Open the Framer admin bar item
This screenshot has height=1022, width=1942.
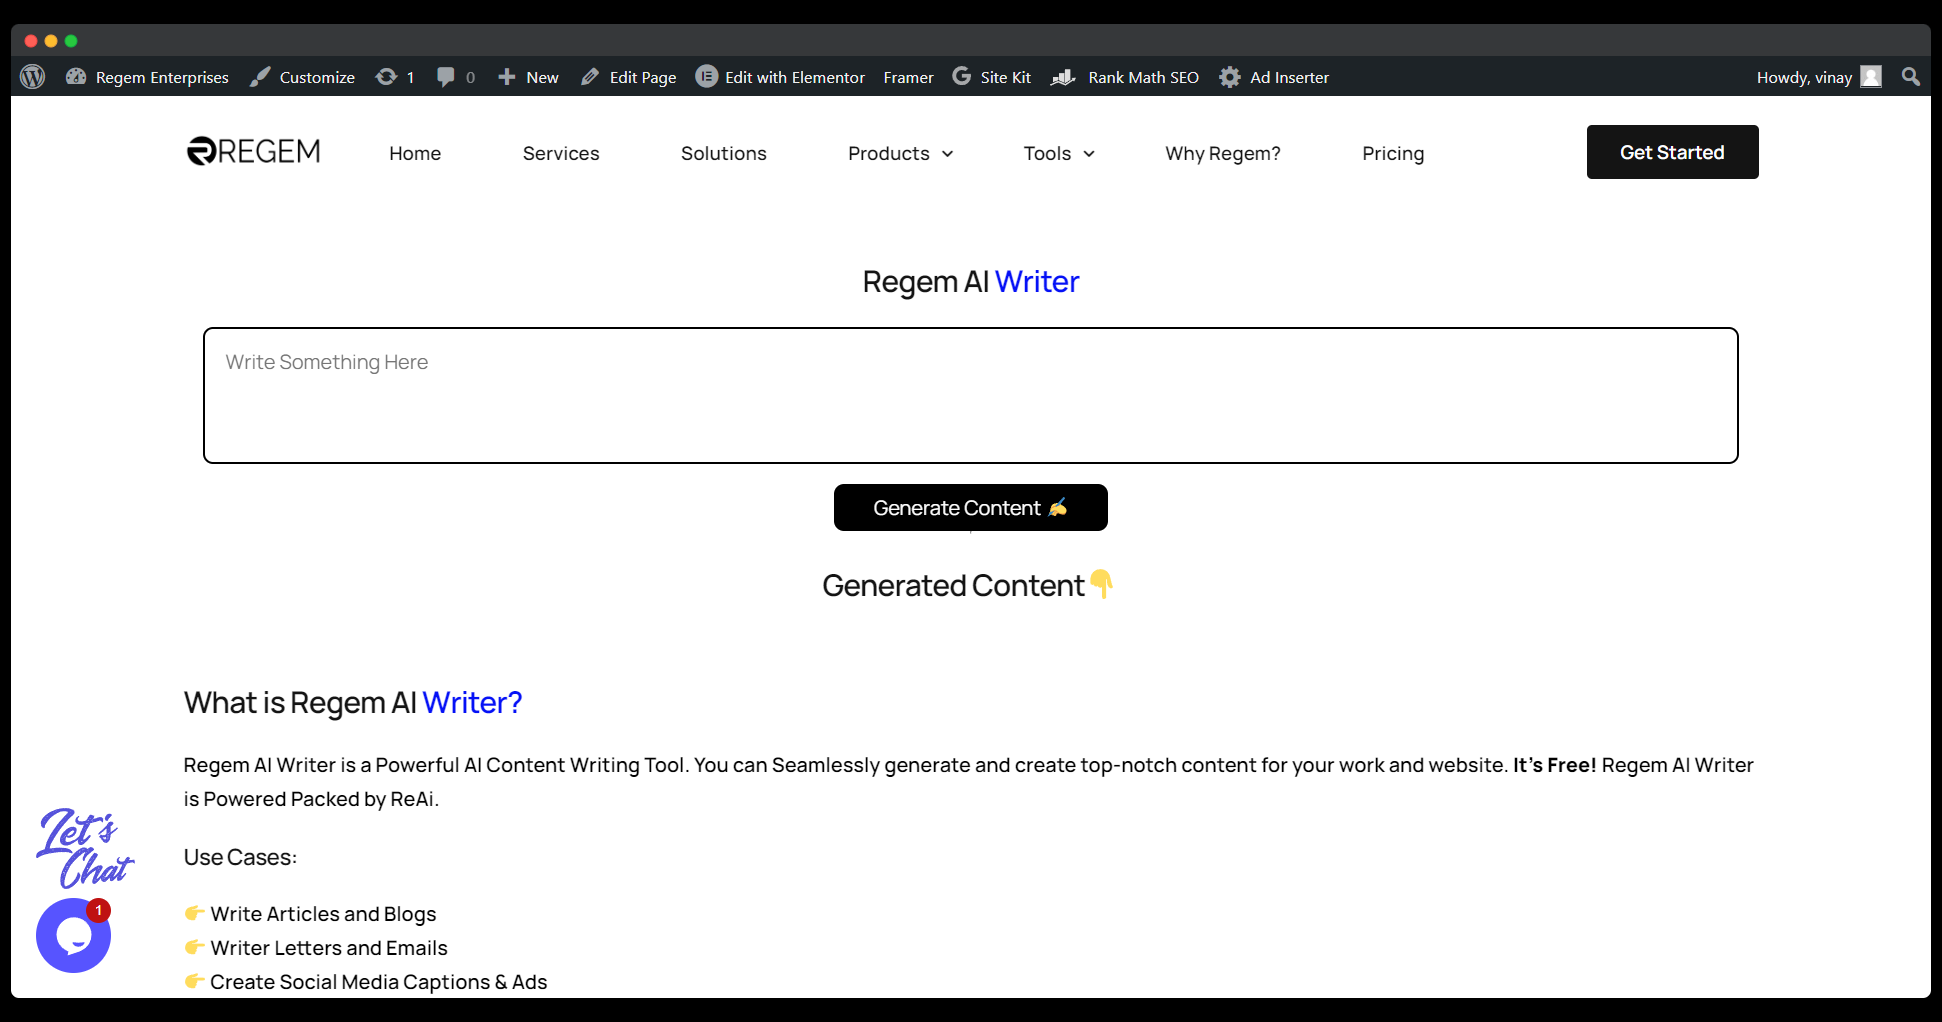point(908,77)
